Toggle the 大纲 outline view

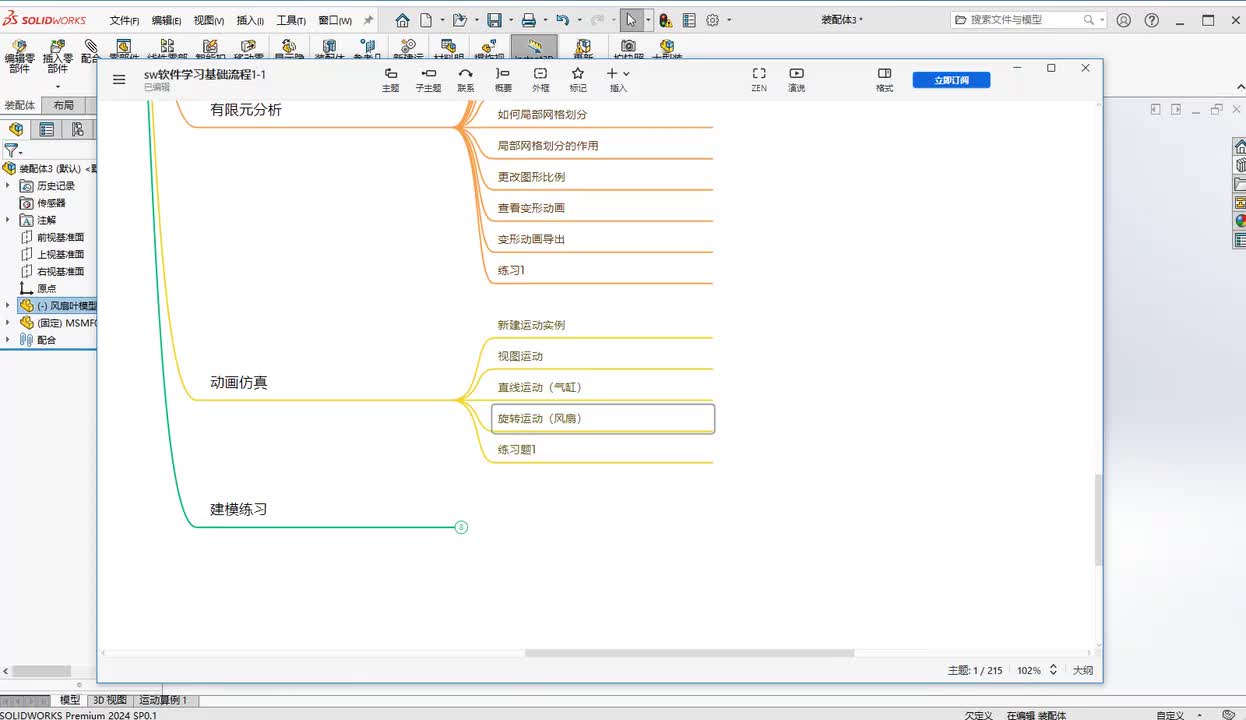point(1082,670)
